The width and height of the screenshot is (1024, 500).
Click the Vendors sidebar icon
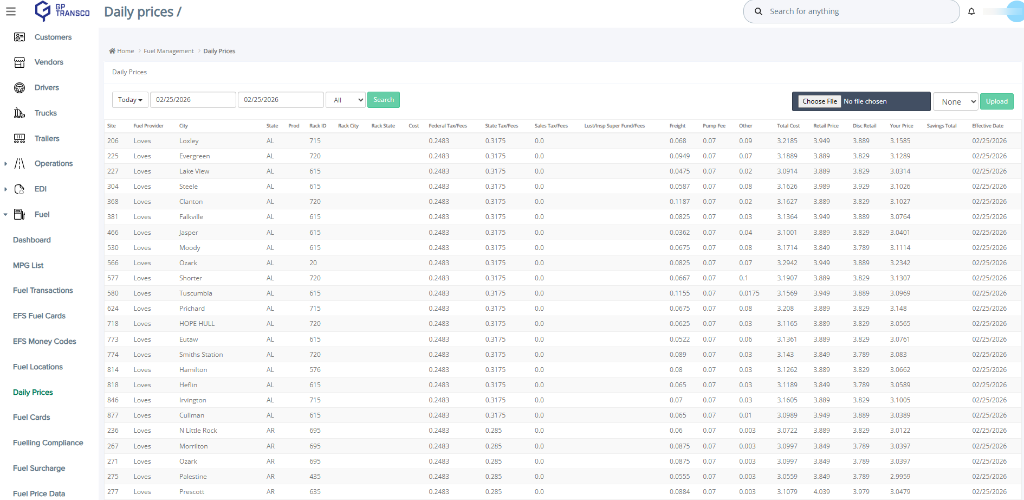click(x=20, y=63)
